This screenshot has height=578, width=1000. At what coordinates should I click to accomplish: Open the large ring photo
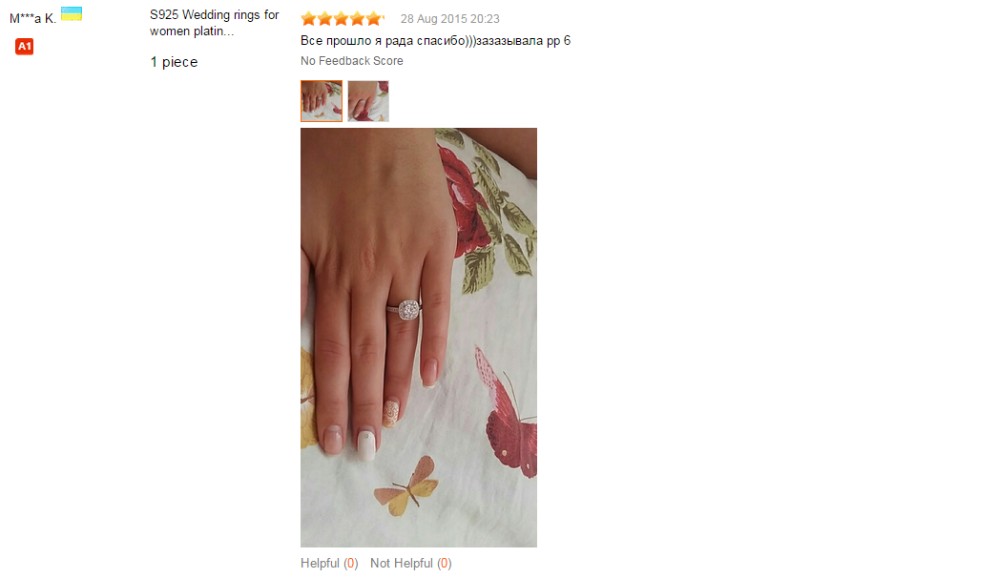[x=418, y=337]
